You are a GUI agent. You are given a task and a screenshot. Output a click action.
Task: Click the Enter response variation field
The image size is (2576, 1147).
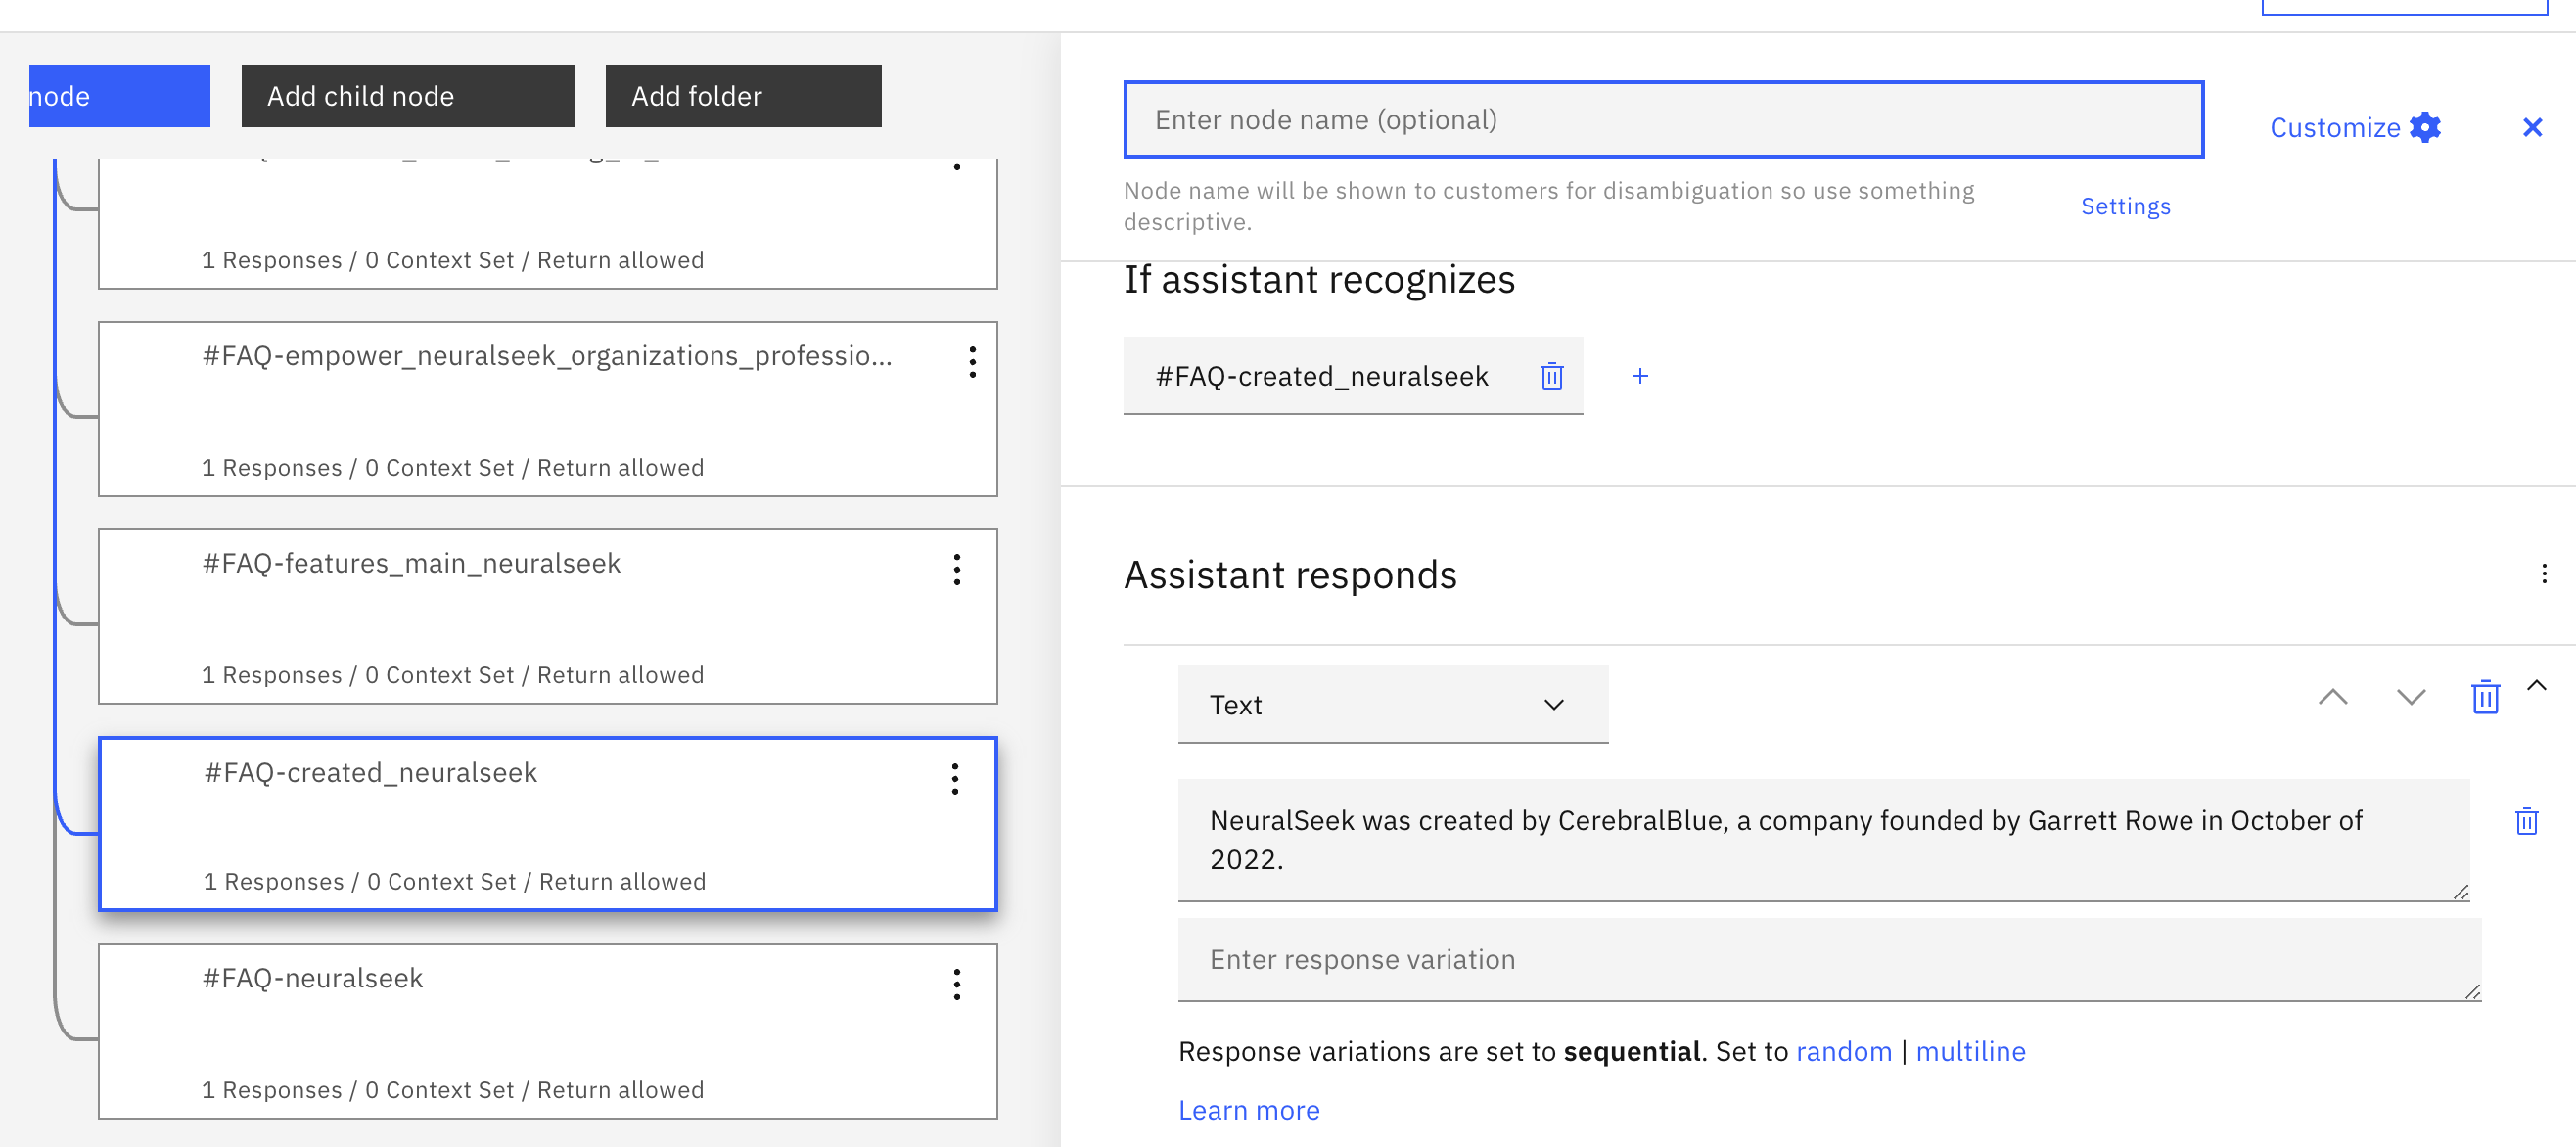tap(1829, 960)
